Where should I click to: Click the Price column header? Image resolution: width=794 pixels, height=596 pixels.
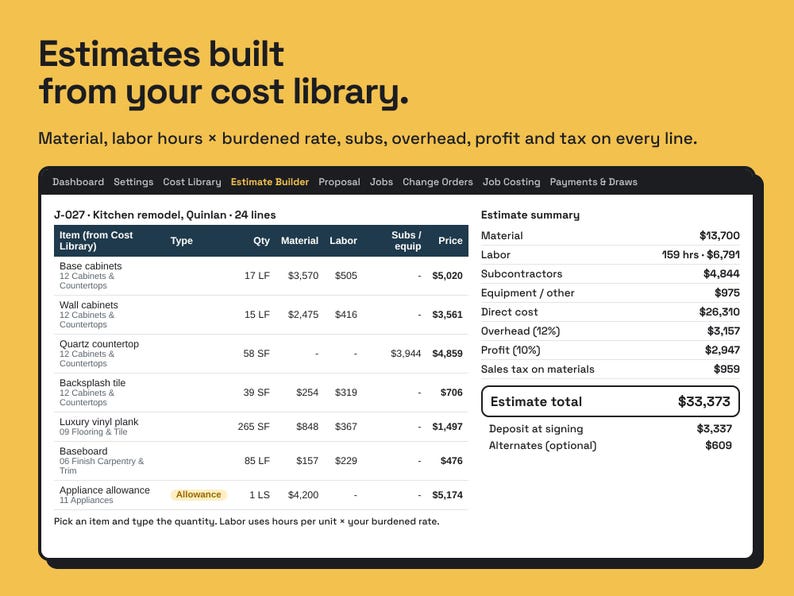click(x=450, y=241)
